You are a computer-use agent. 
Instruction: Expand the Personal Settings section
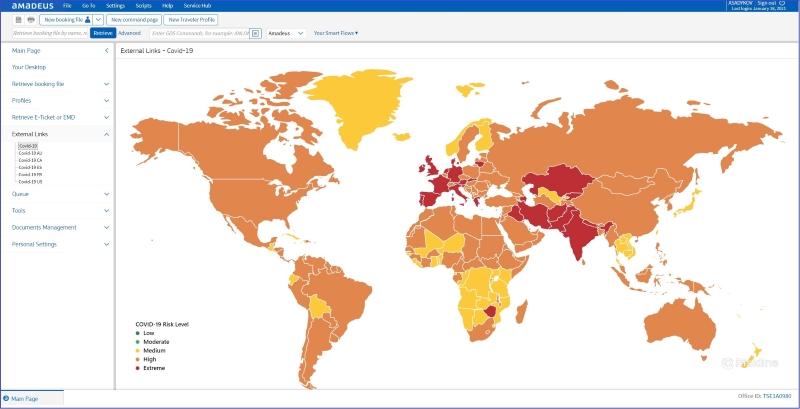(x=106, y=244)
